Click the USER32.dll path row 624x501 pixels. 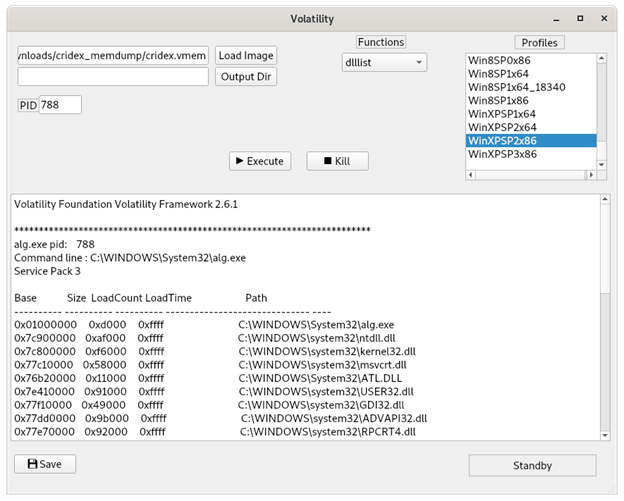pyautogui.click(x=326, y=392)
